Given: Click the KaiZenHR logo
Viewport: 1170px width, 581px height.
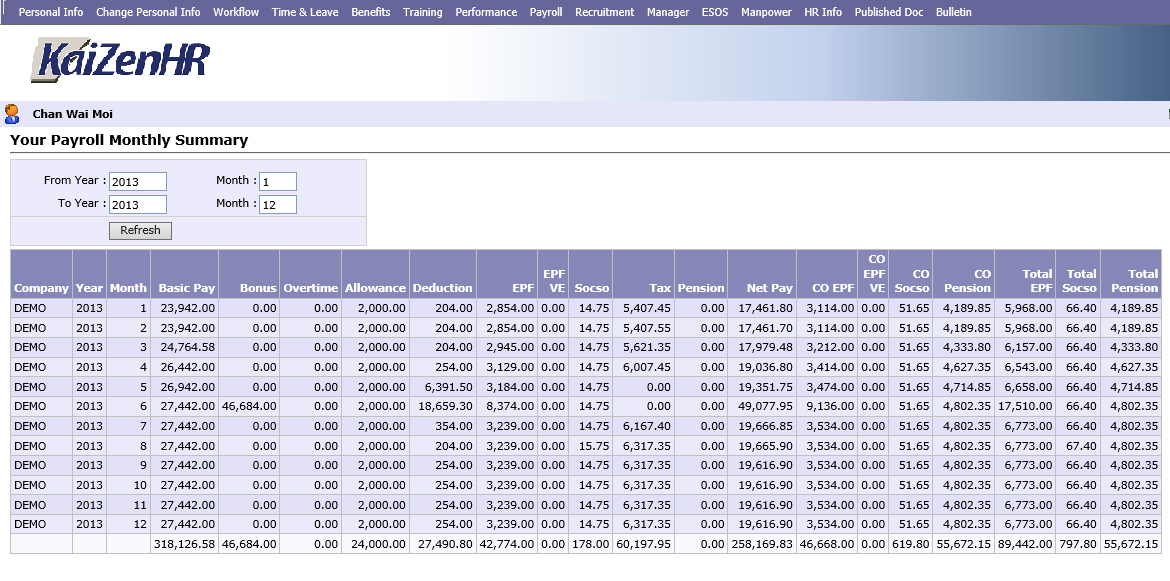Looking at the screenshot, I should click(122, 58).
